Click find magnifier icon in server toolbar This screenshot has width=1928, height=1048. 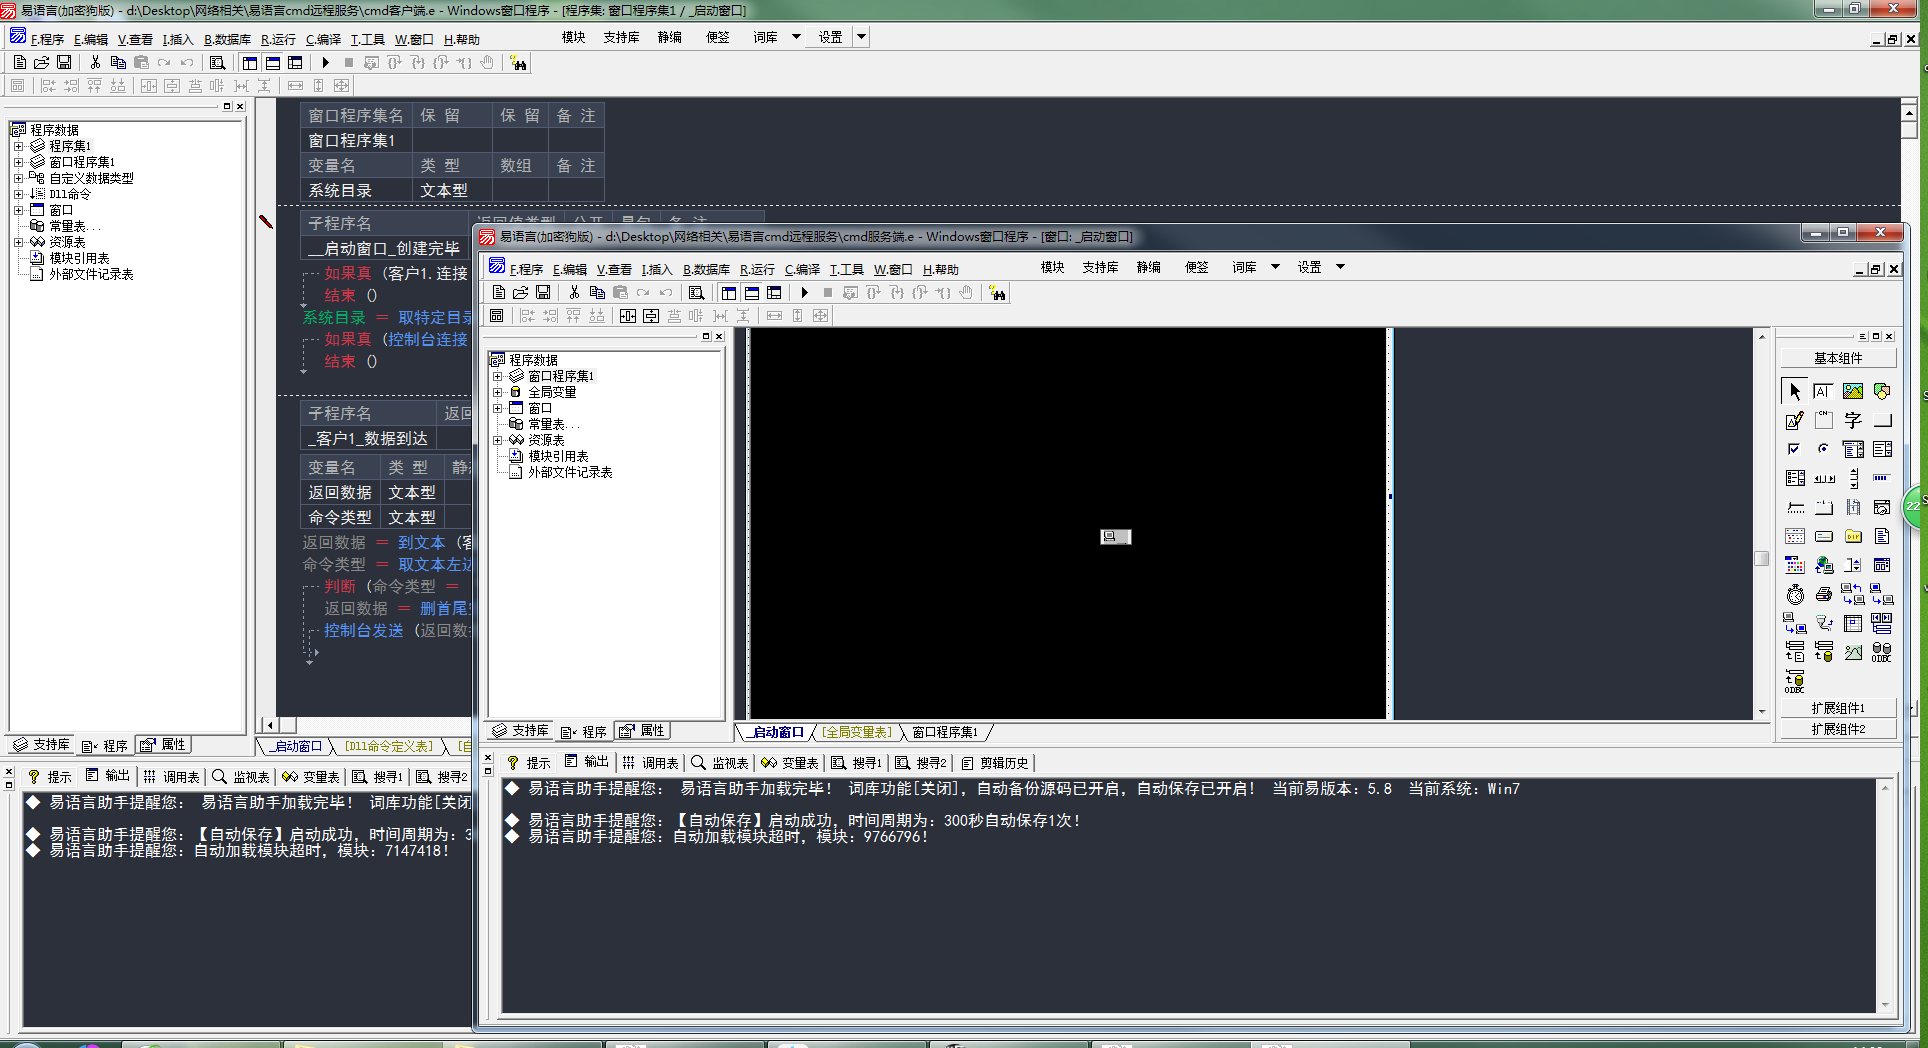pyautogui.click(x=696, y=293)
